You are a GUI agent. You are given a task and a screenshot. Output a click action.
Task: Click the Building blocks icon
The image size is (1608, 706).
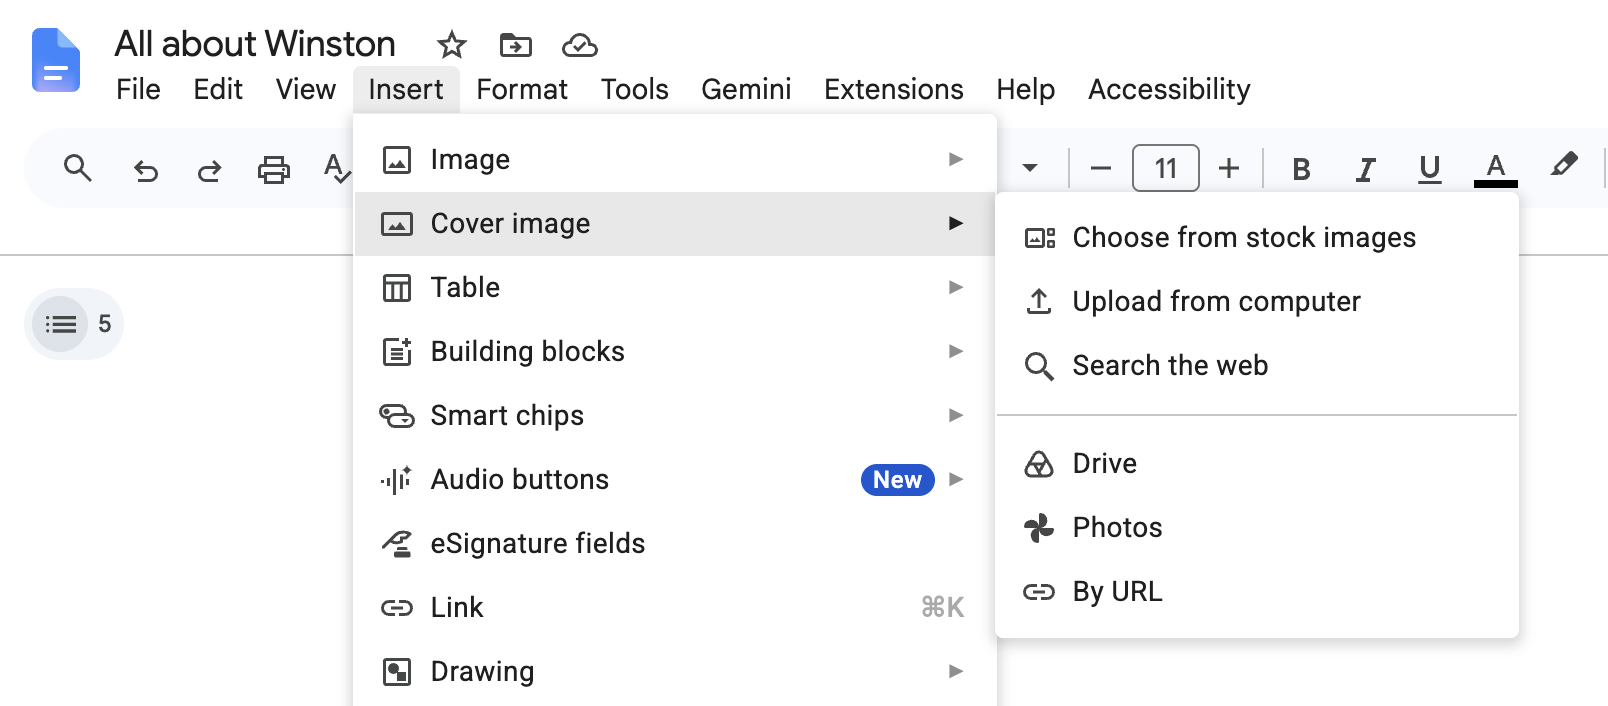pos(397,351)
